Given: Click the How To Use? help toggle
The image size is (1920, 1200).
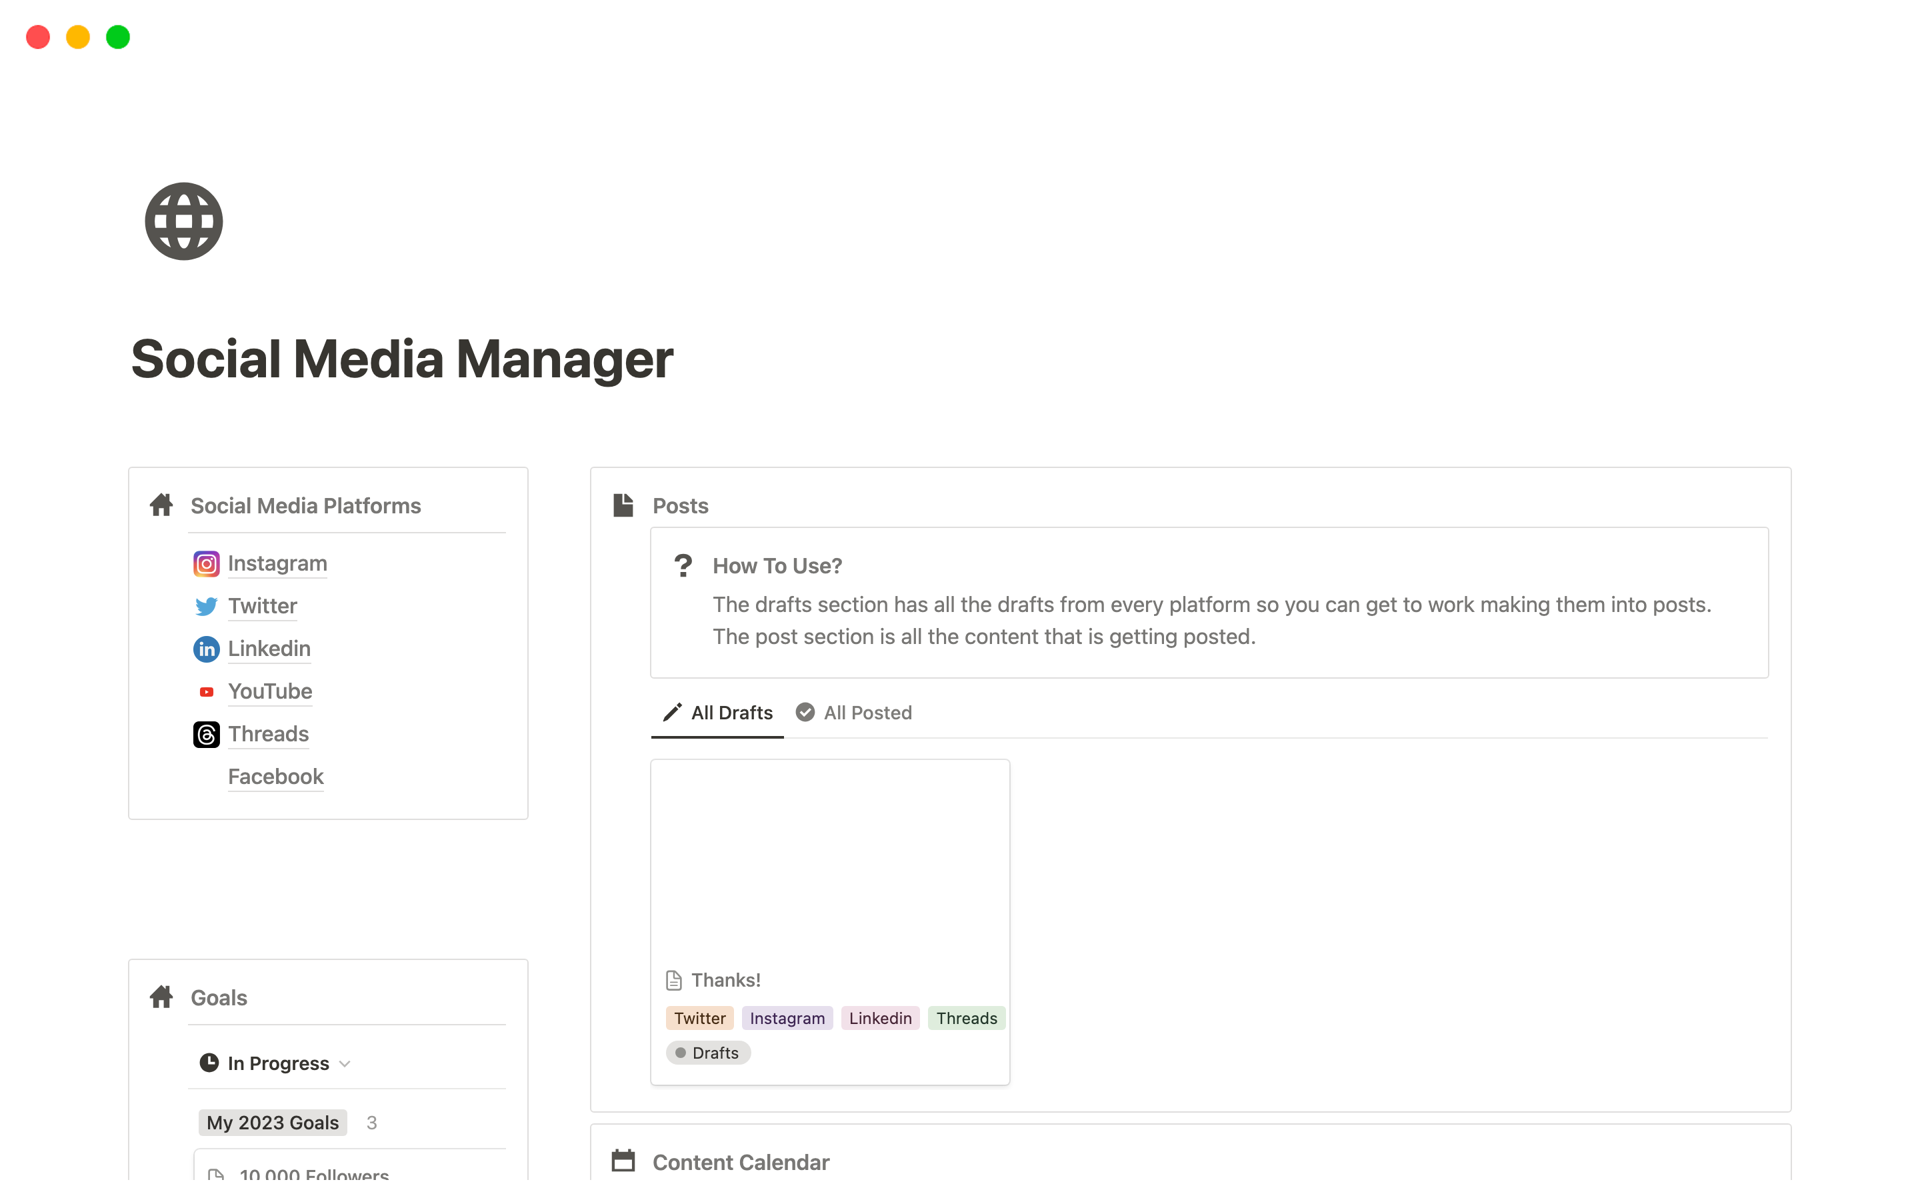Looking at the screenshot, I should pos(778,564).
